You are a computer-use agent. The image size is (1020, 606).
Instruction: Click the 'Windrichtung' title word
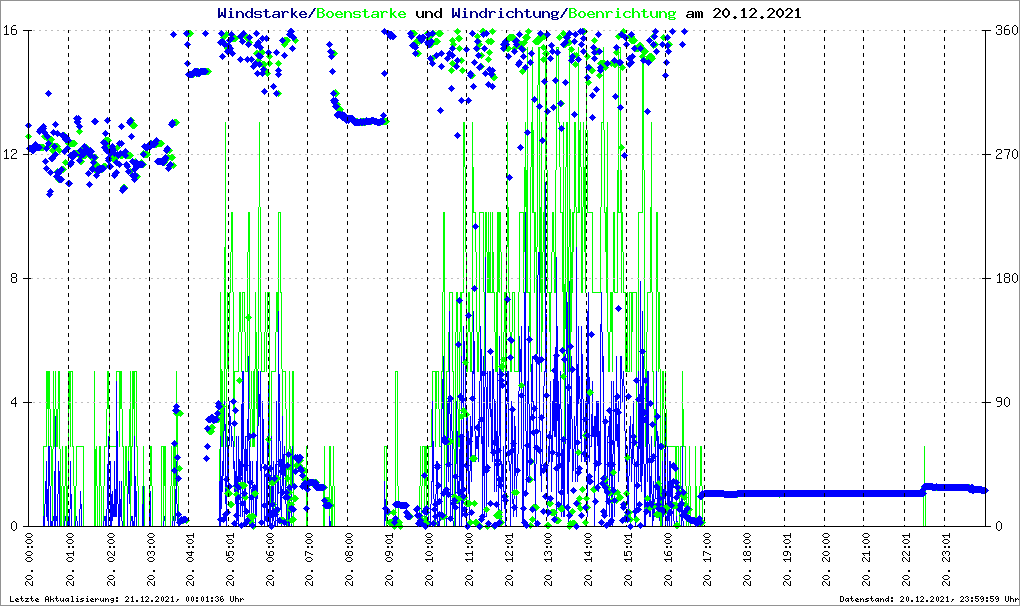[x=507, y=13]
